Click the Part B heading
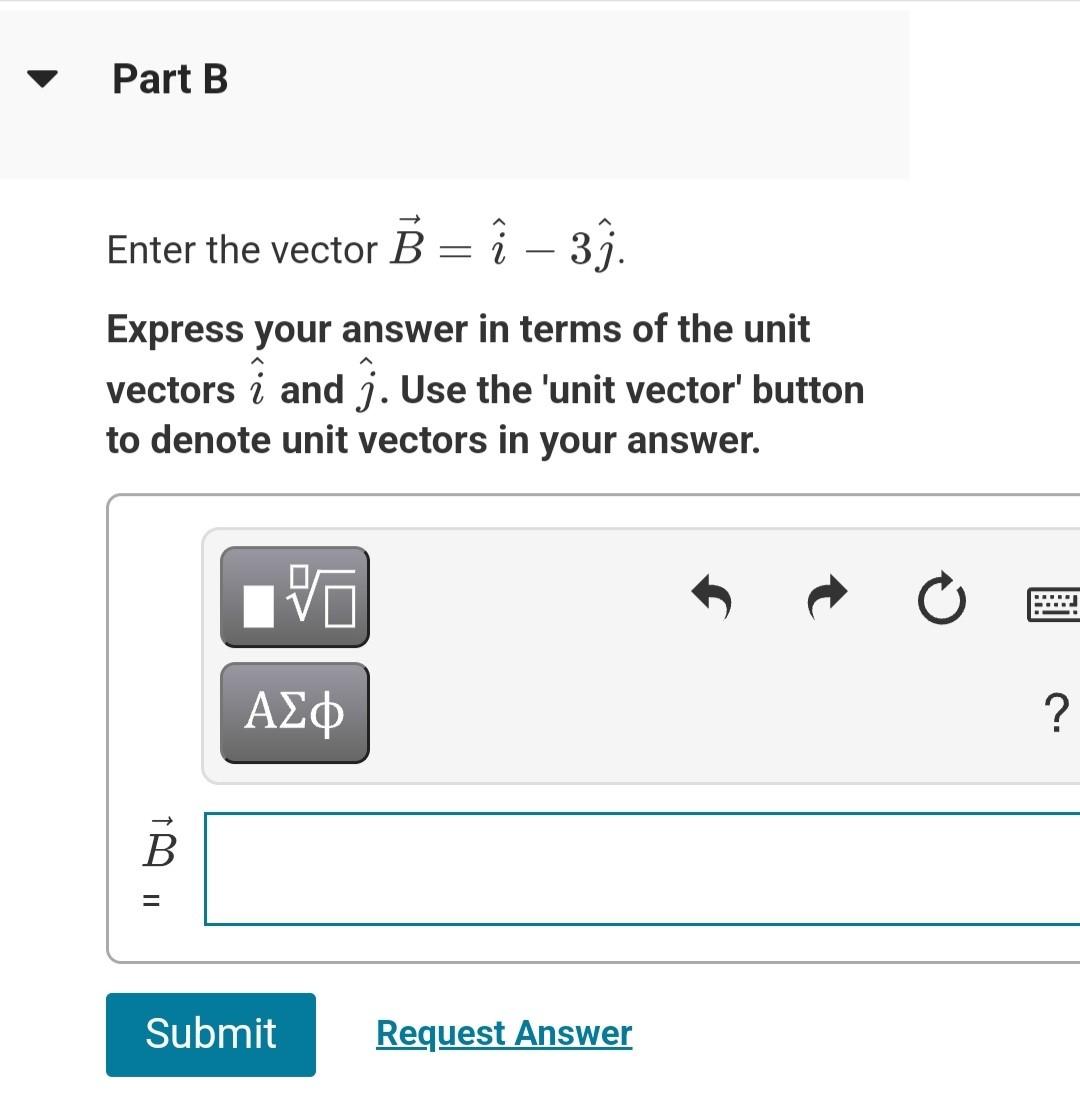 point(170,79)
